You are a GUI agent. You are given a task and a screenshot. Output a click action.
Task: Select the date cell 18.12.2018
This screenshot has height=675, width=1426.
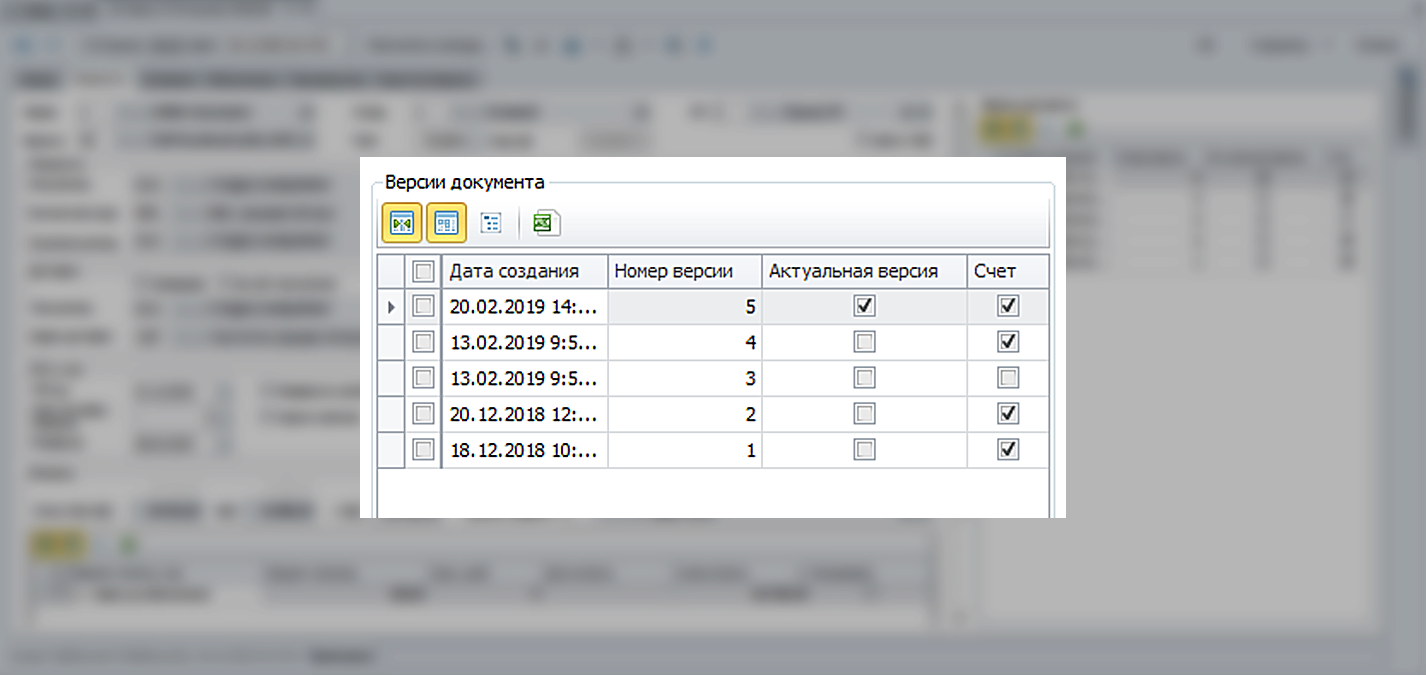coord(524,450)
